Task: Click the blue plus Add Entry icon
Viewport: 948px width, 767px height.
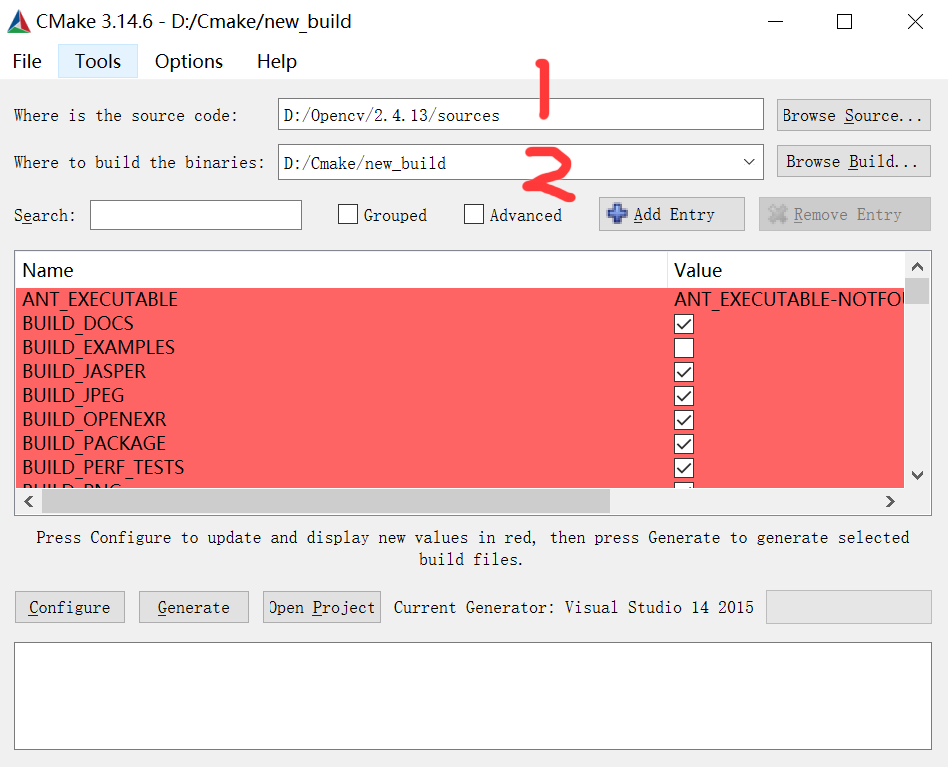Action: click(x=617, y=213)
